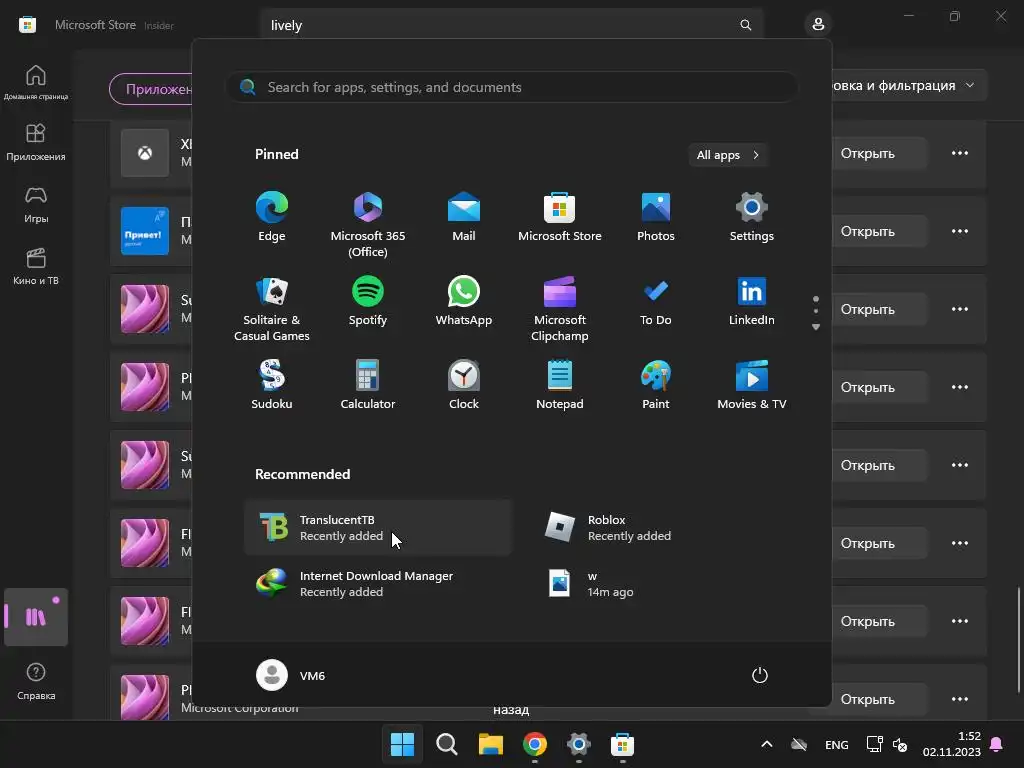Go to the Store Home page (Домашняя страница)
Viewport: 1024px width, 768px height.
36,82
